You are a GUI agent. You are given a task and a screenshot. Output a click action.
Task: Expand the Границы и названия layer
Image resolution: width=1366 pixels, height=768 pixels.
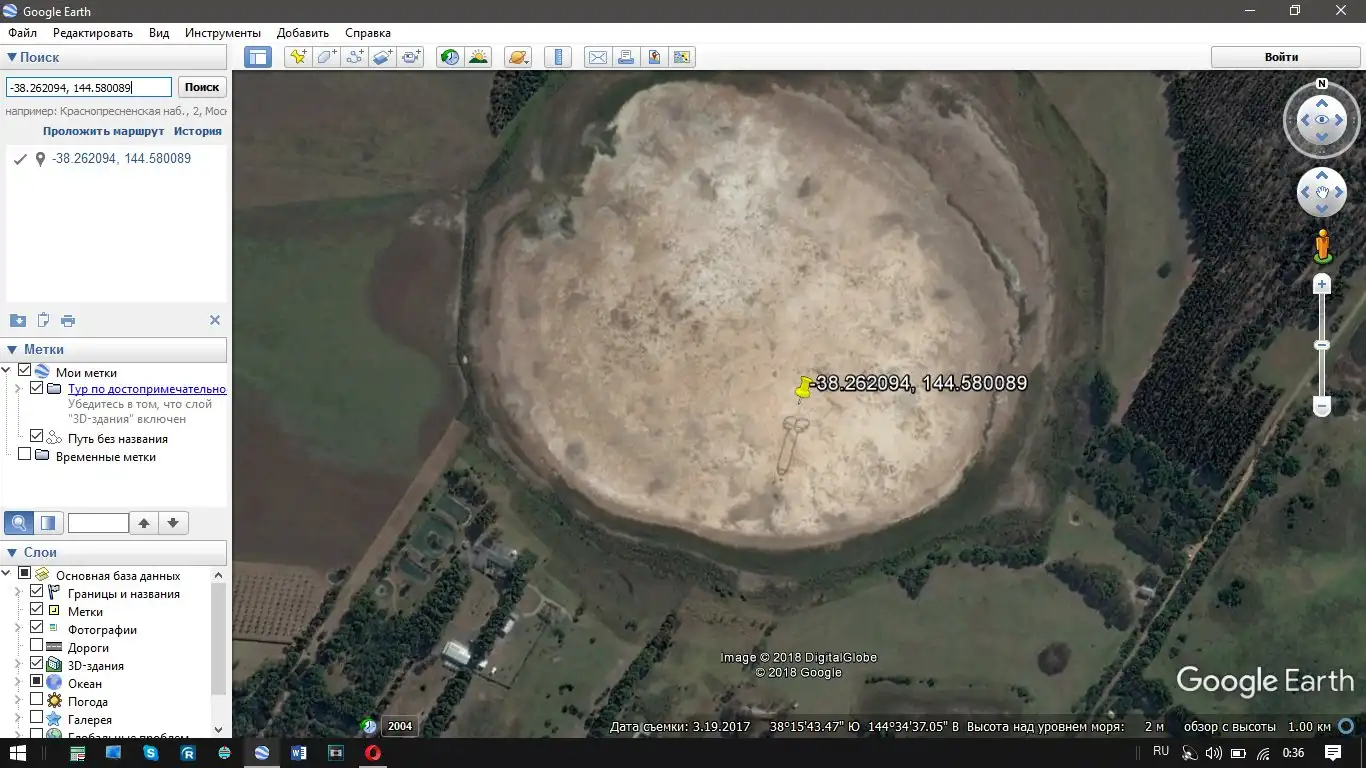[18, 593]
